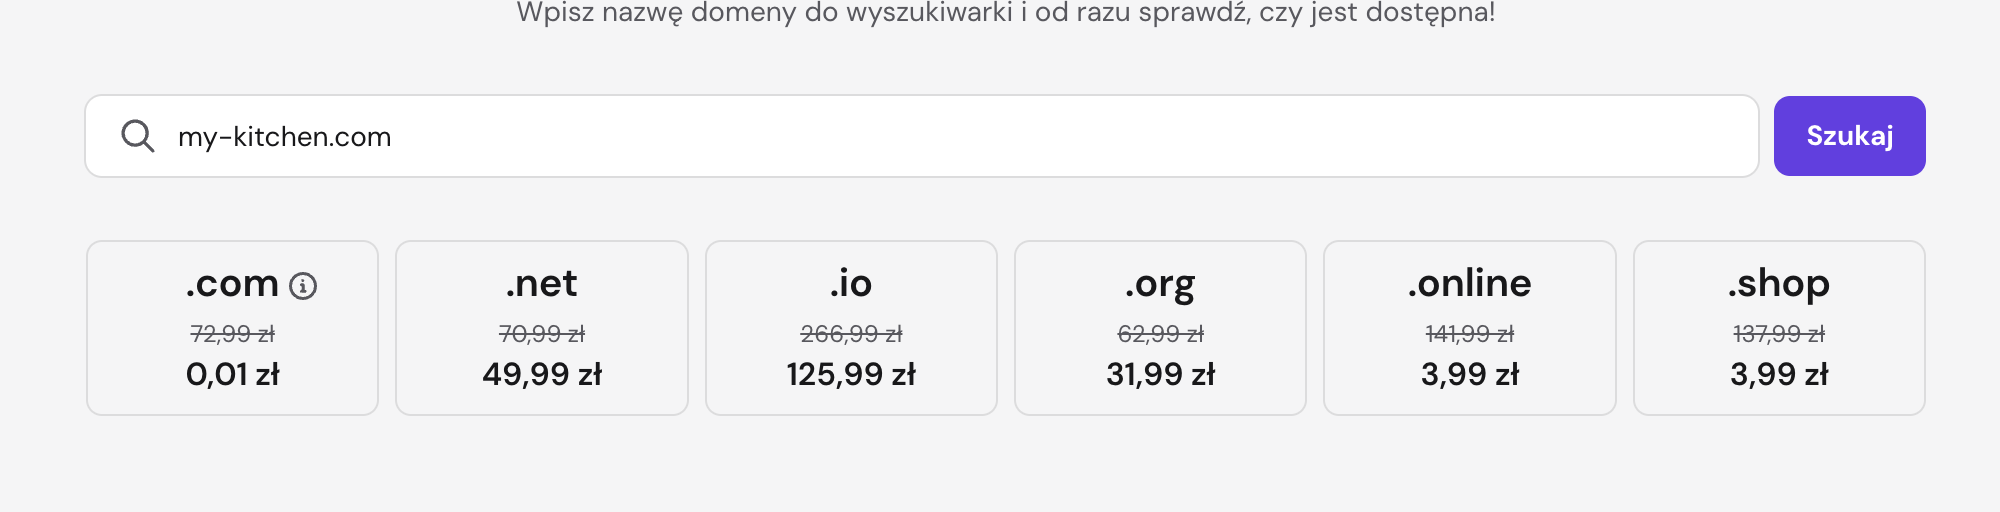Select the .io domain card

click(x=851, y=328)
